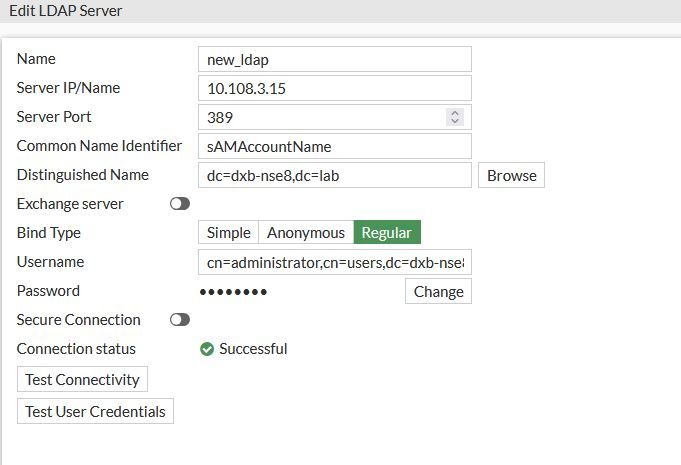Open Test User Credentials
The image size is (681, 465).
[95, 411]
